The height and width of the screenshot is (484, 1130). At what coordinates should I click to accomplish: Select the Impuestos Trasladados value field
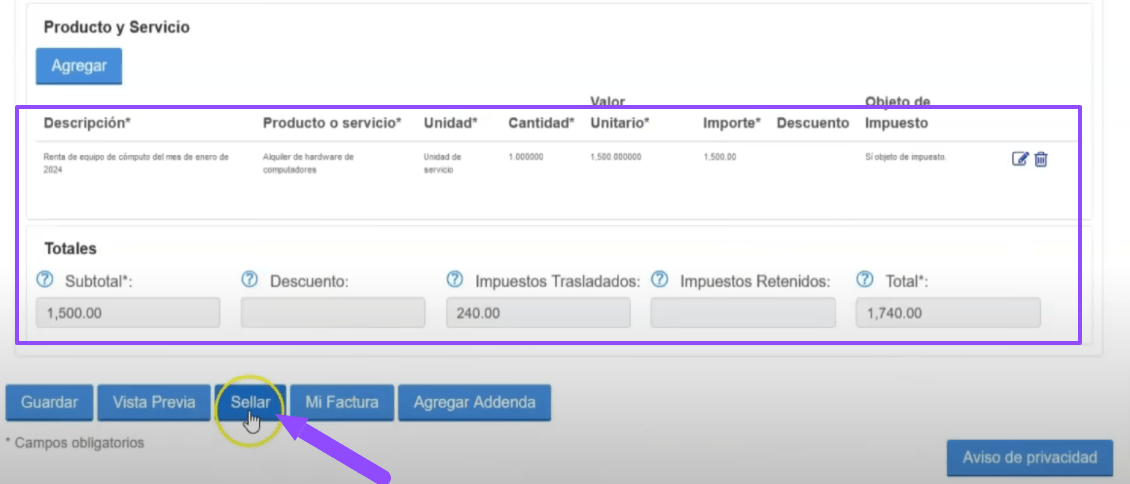tap(538, 313)
